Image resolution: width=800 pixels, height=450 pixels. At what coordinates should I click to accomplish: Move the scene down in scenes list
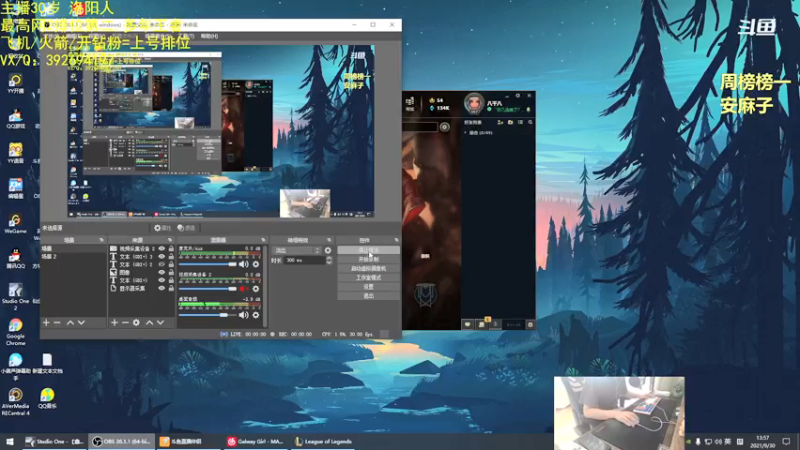coord(81,322)
